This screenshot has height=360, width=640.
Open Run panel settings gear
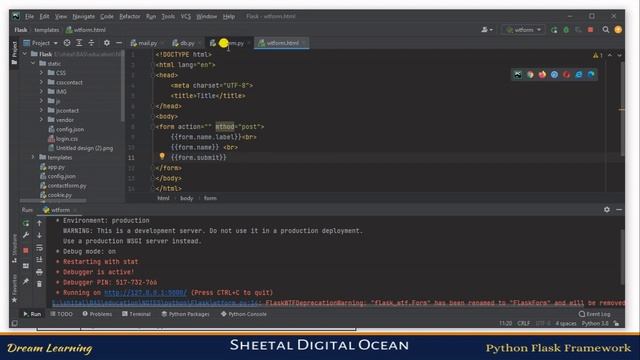[x=607, y=209]
